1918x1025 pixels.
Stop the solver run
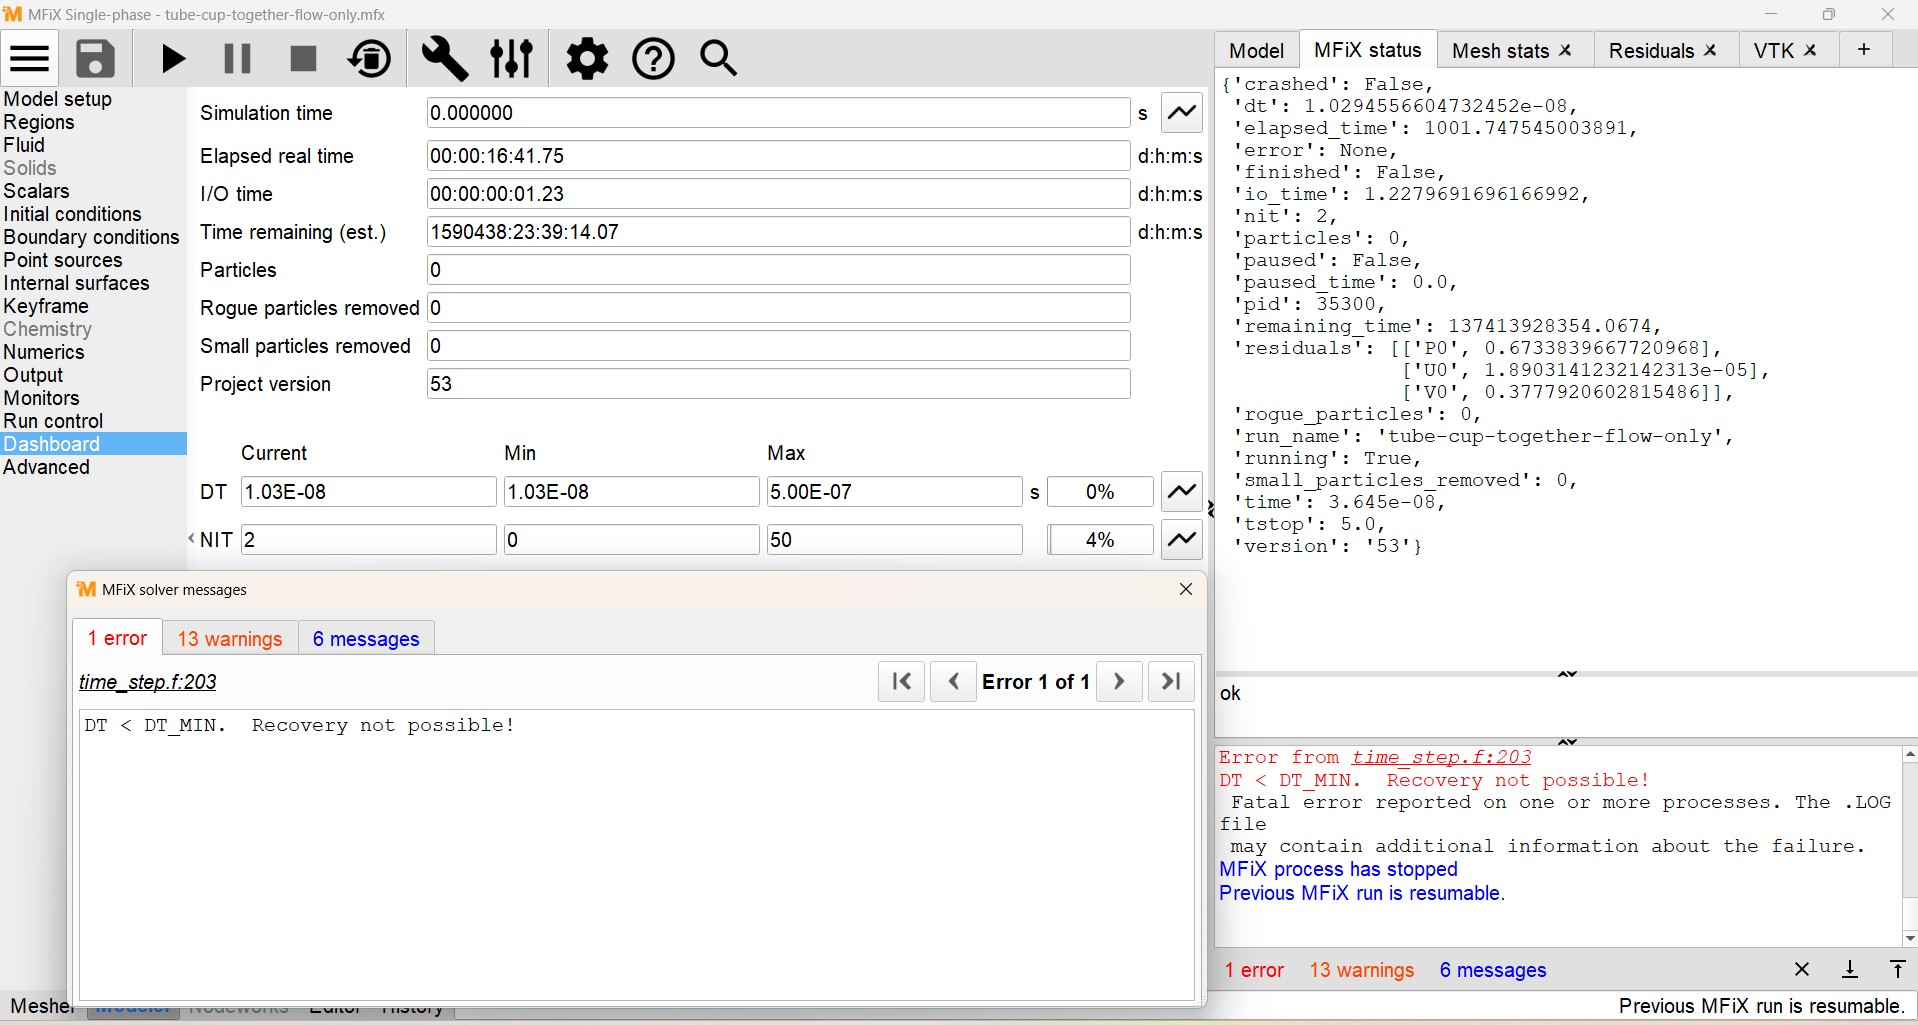(x=303, y=59)
